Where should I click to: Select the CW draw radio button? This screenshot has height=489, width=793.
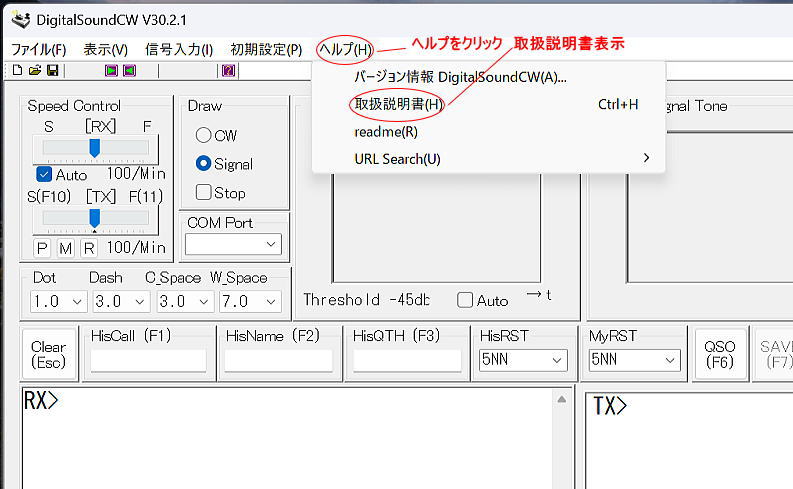(203, 135)
